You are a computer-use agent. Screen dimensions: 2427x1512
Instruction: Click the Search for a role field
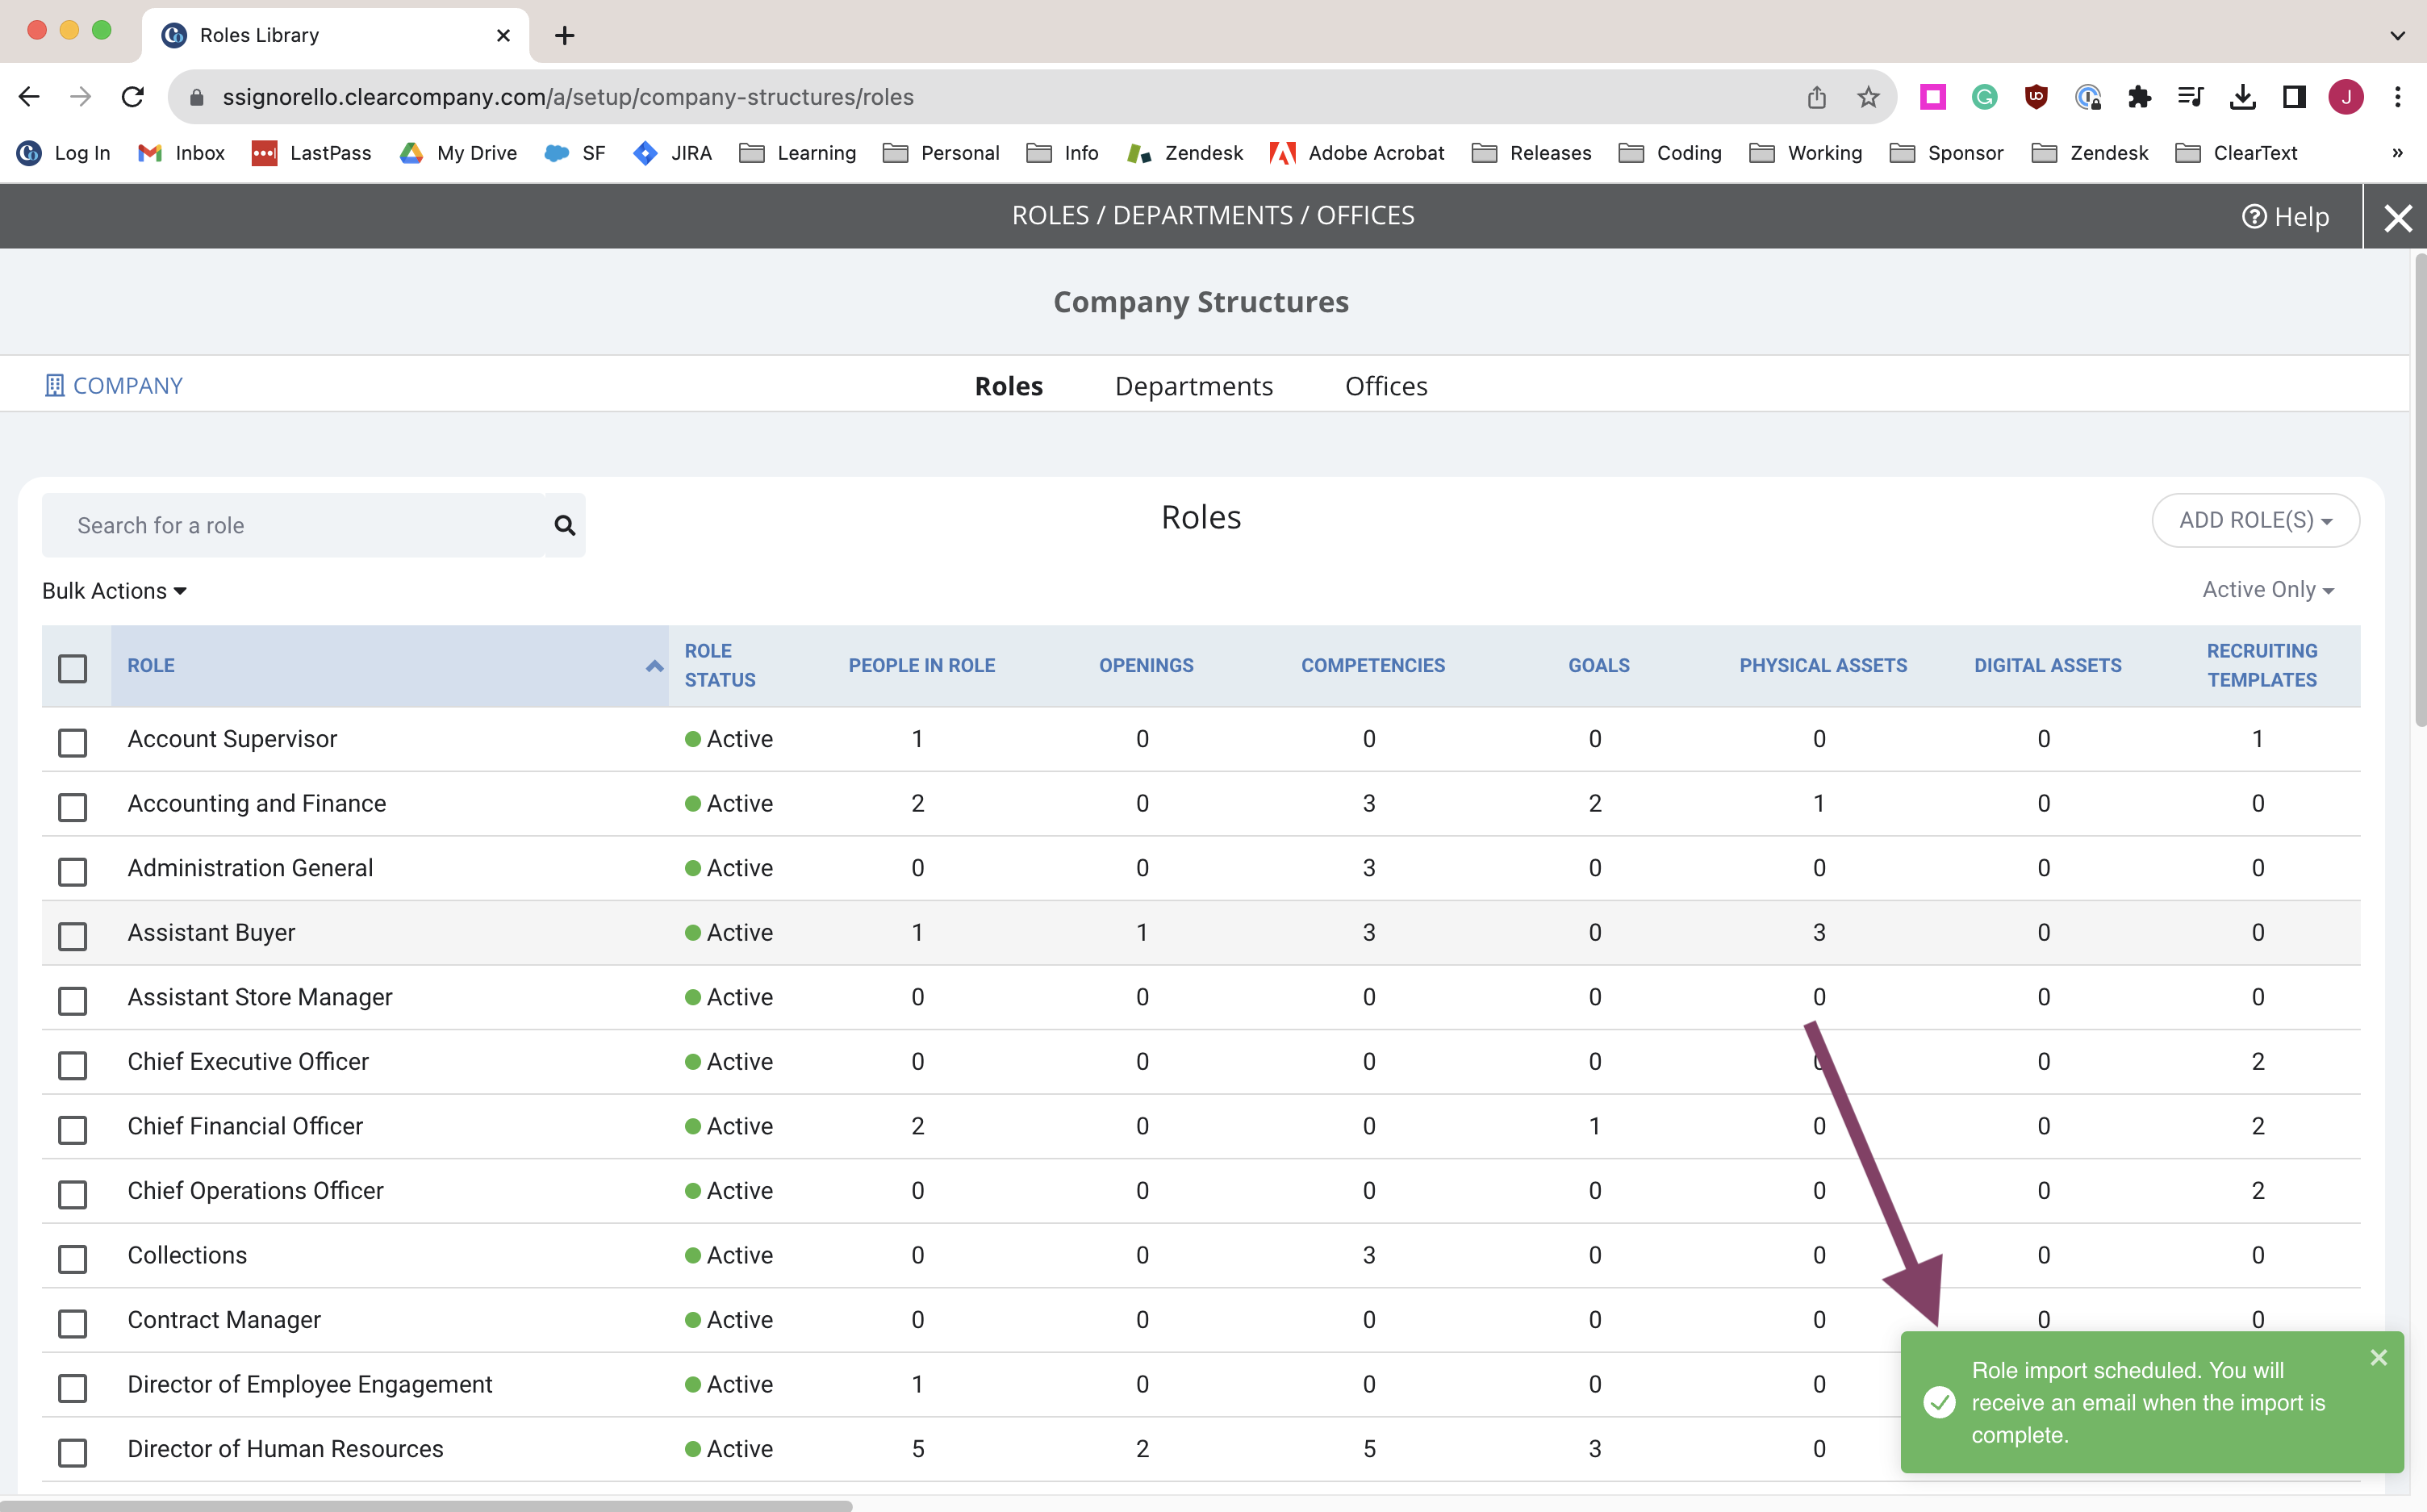click(294, 525)
